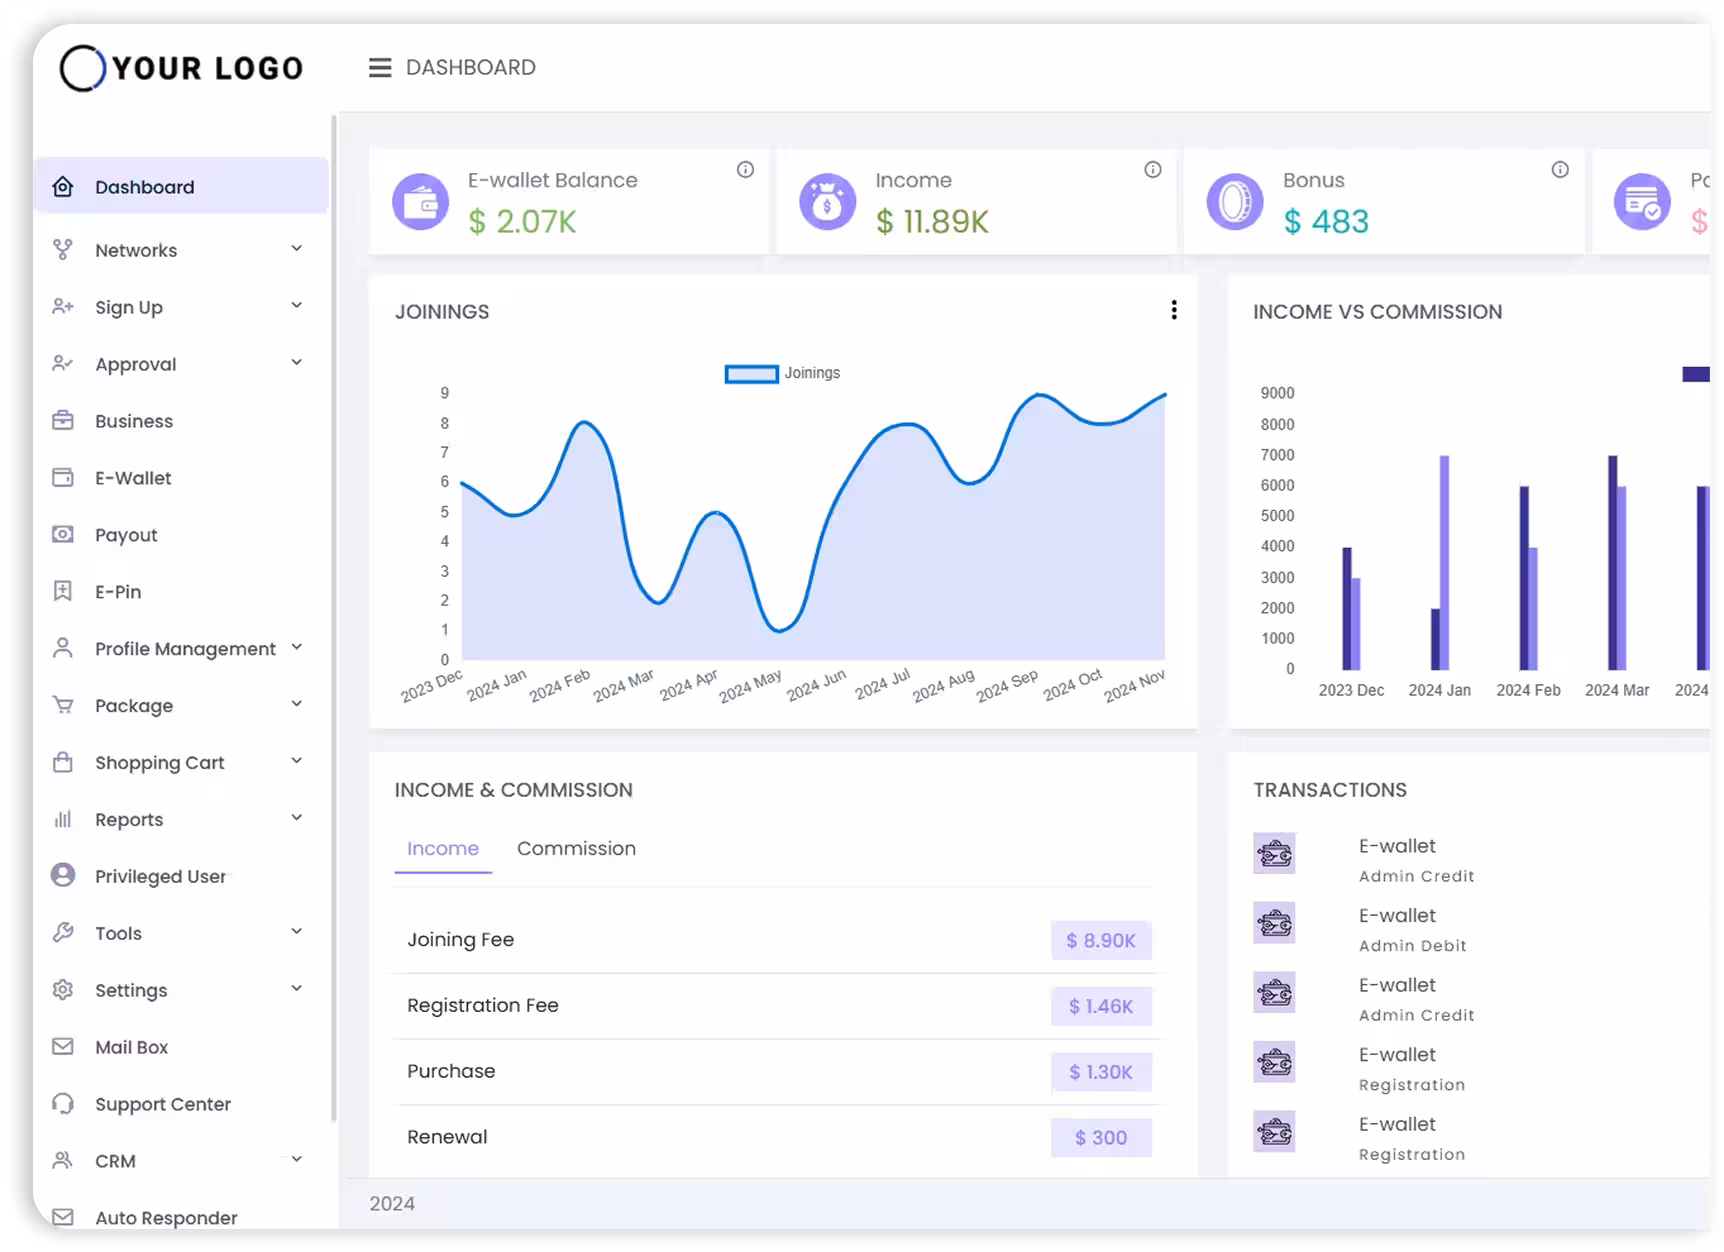The height and width of the screenshot is (1252, 1724).
Task: Click the first E-wallet Admin Credit transaction
Action: (1396, 858)
